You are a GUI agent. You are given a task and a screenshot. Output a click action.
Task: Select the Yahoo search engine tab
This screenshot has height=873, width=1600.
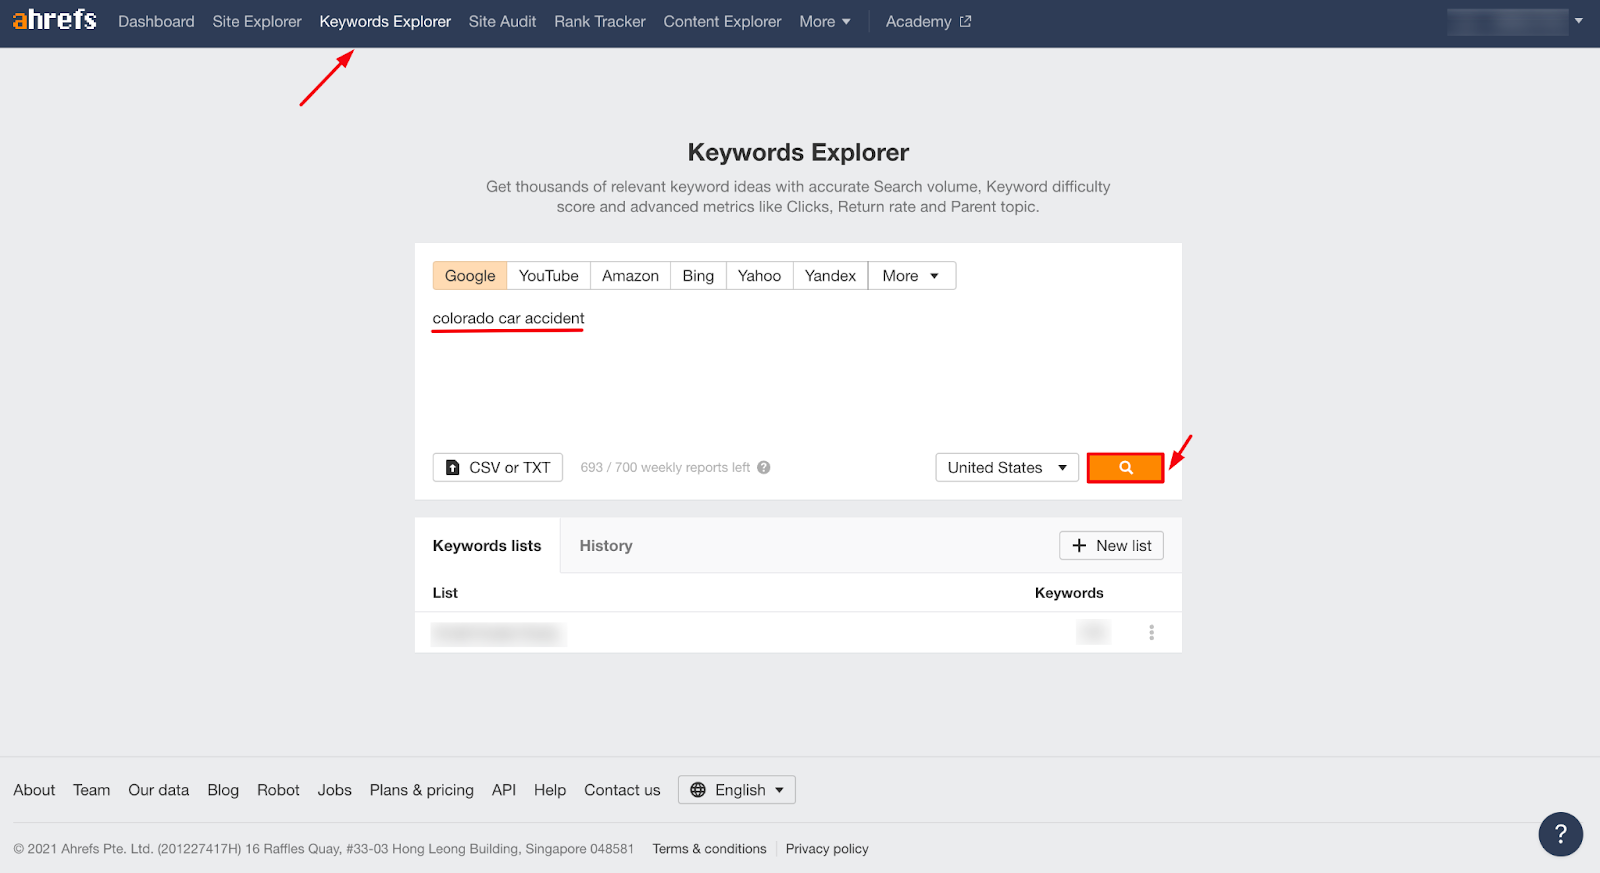tap(759, 276)
